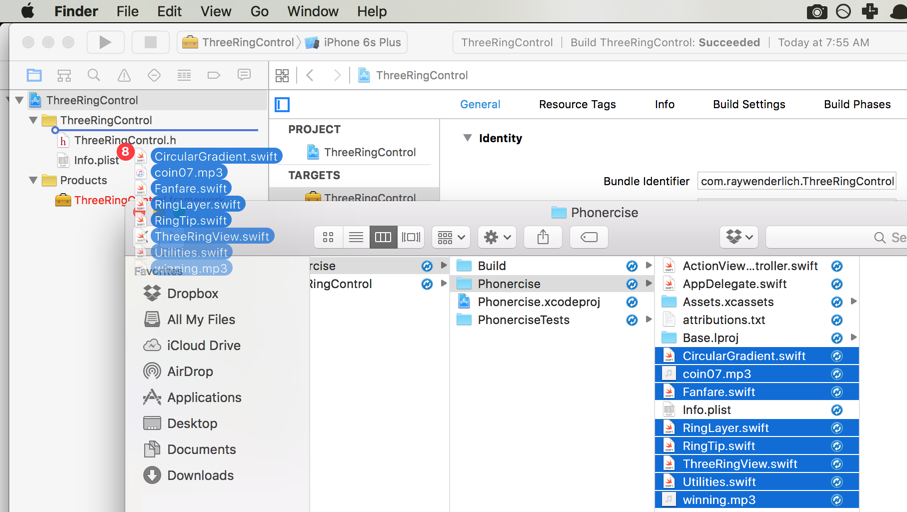Open the Report navigator
The image size is (907, 512).
point(244,75)
